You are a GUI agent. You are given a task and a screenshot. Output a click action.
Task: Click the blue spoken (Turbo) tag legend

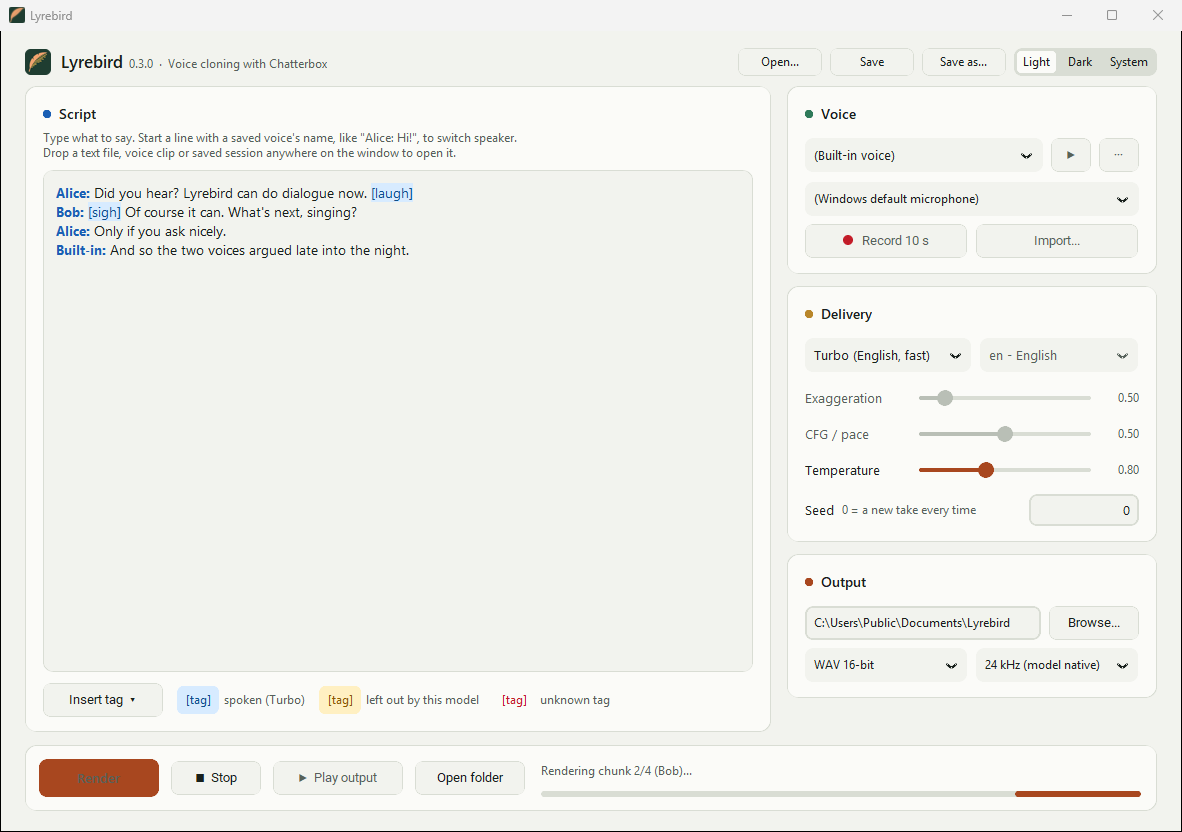pos(198,700)
